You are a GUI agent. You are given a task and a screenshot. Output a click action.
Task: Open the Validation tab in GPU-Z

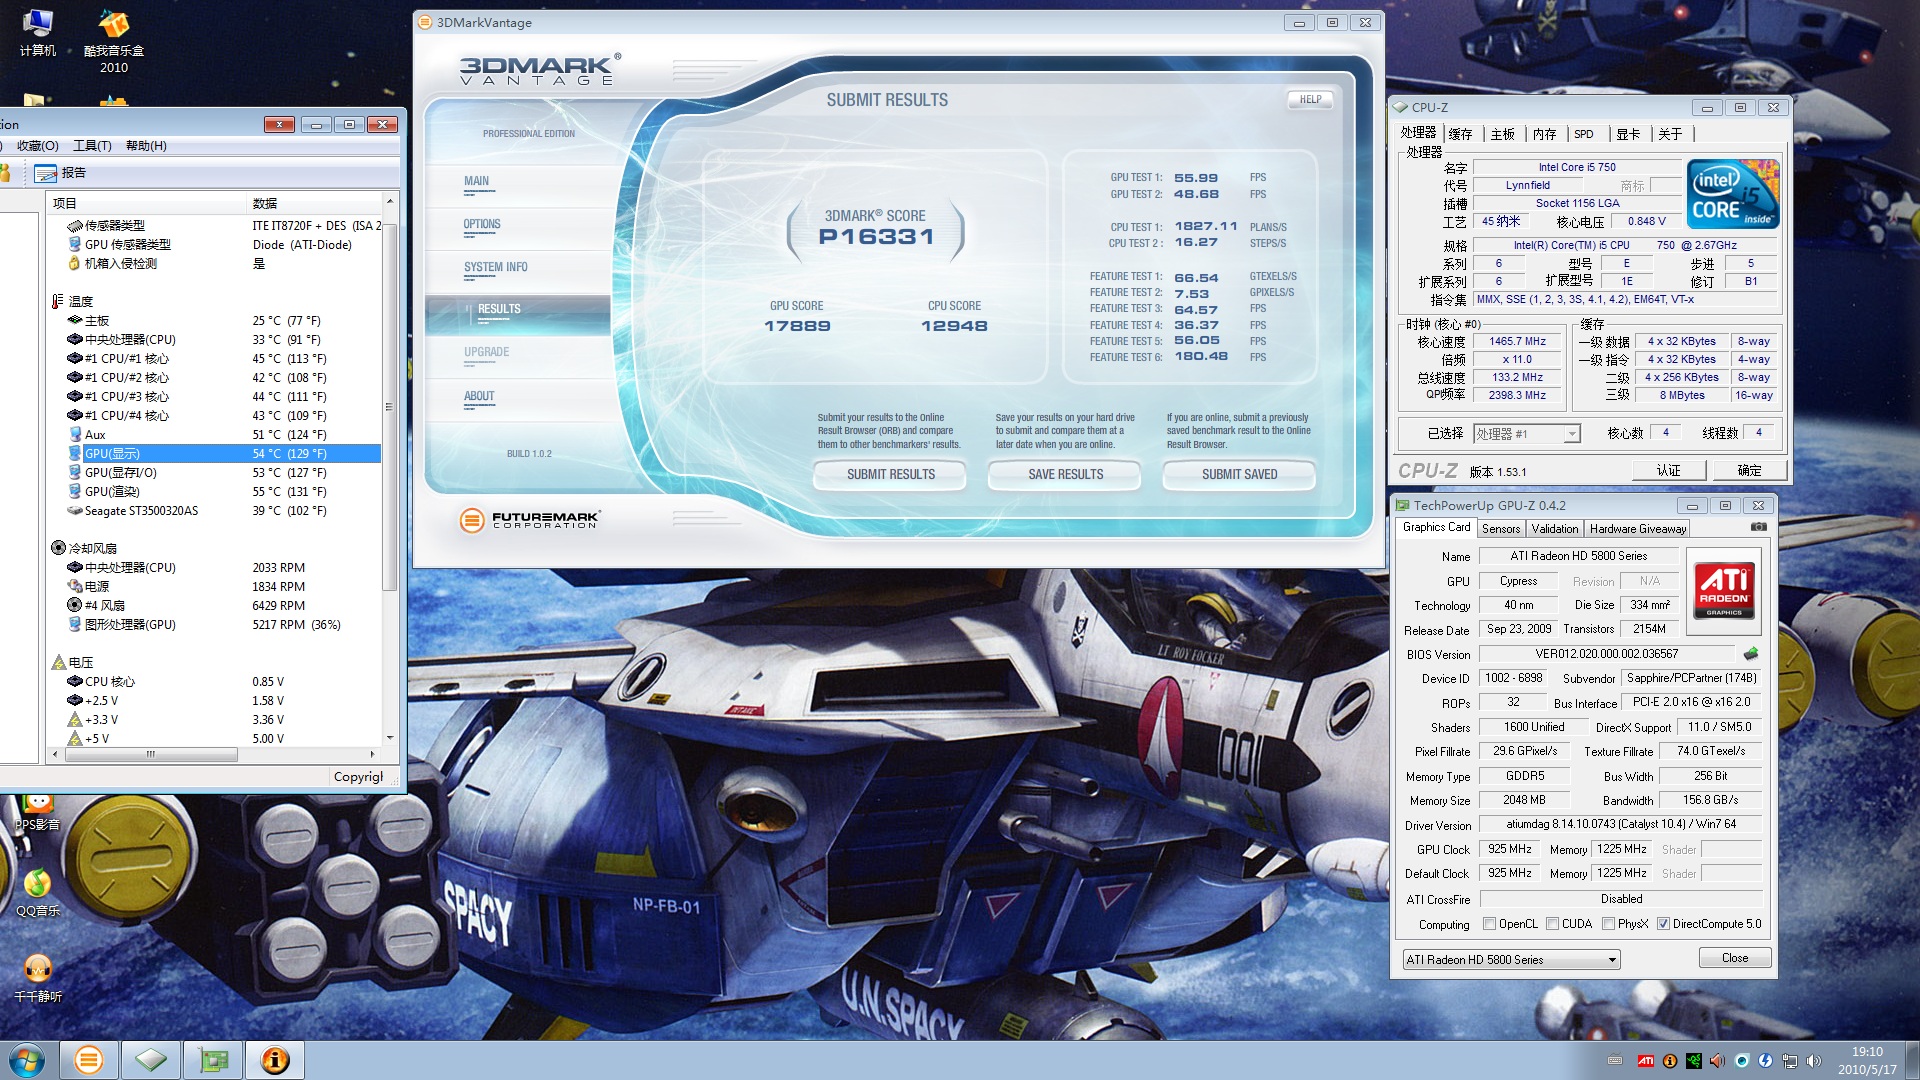[1555, 529]
